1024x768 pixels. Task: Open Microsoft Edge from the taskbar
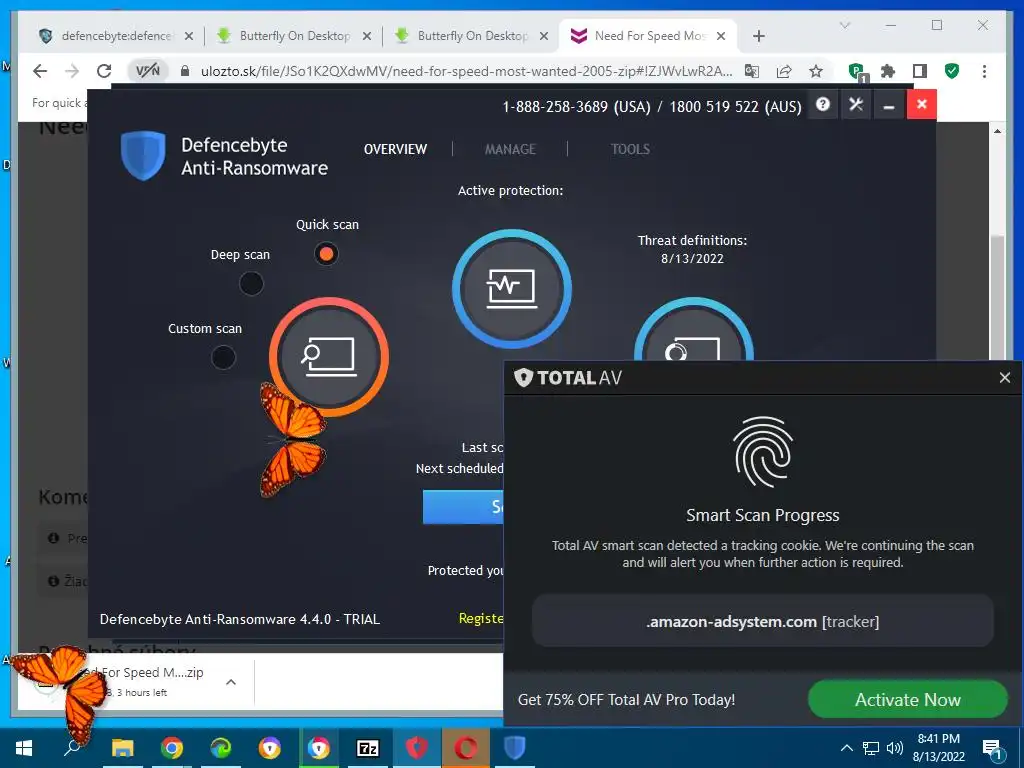(221, 748)
